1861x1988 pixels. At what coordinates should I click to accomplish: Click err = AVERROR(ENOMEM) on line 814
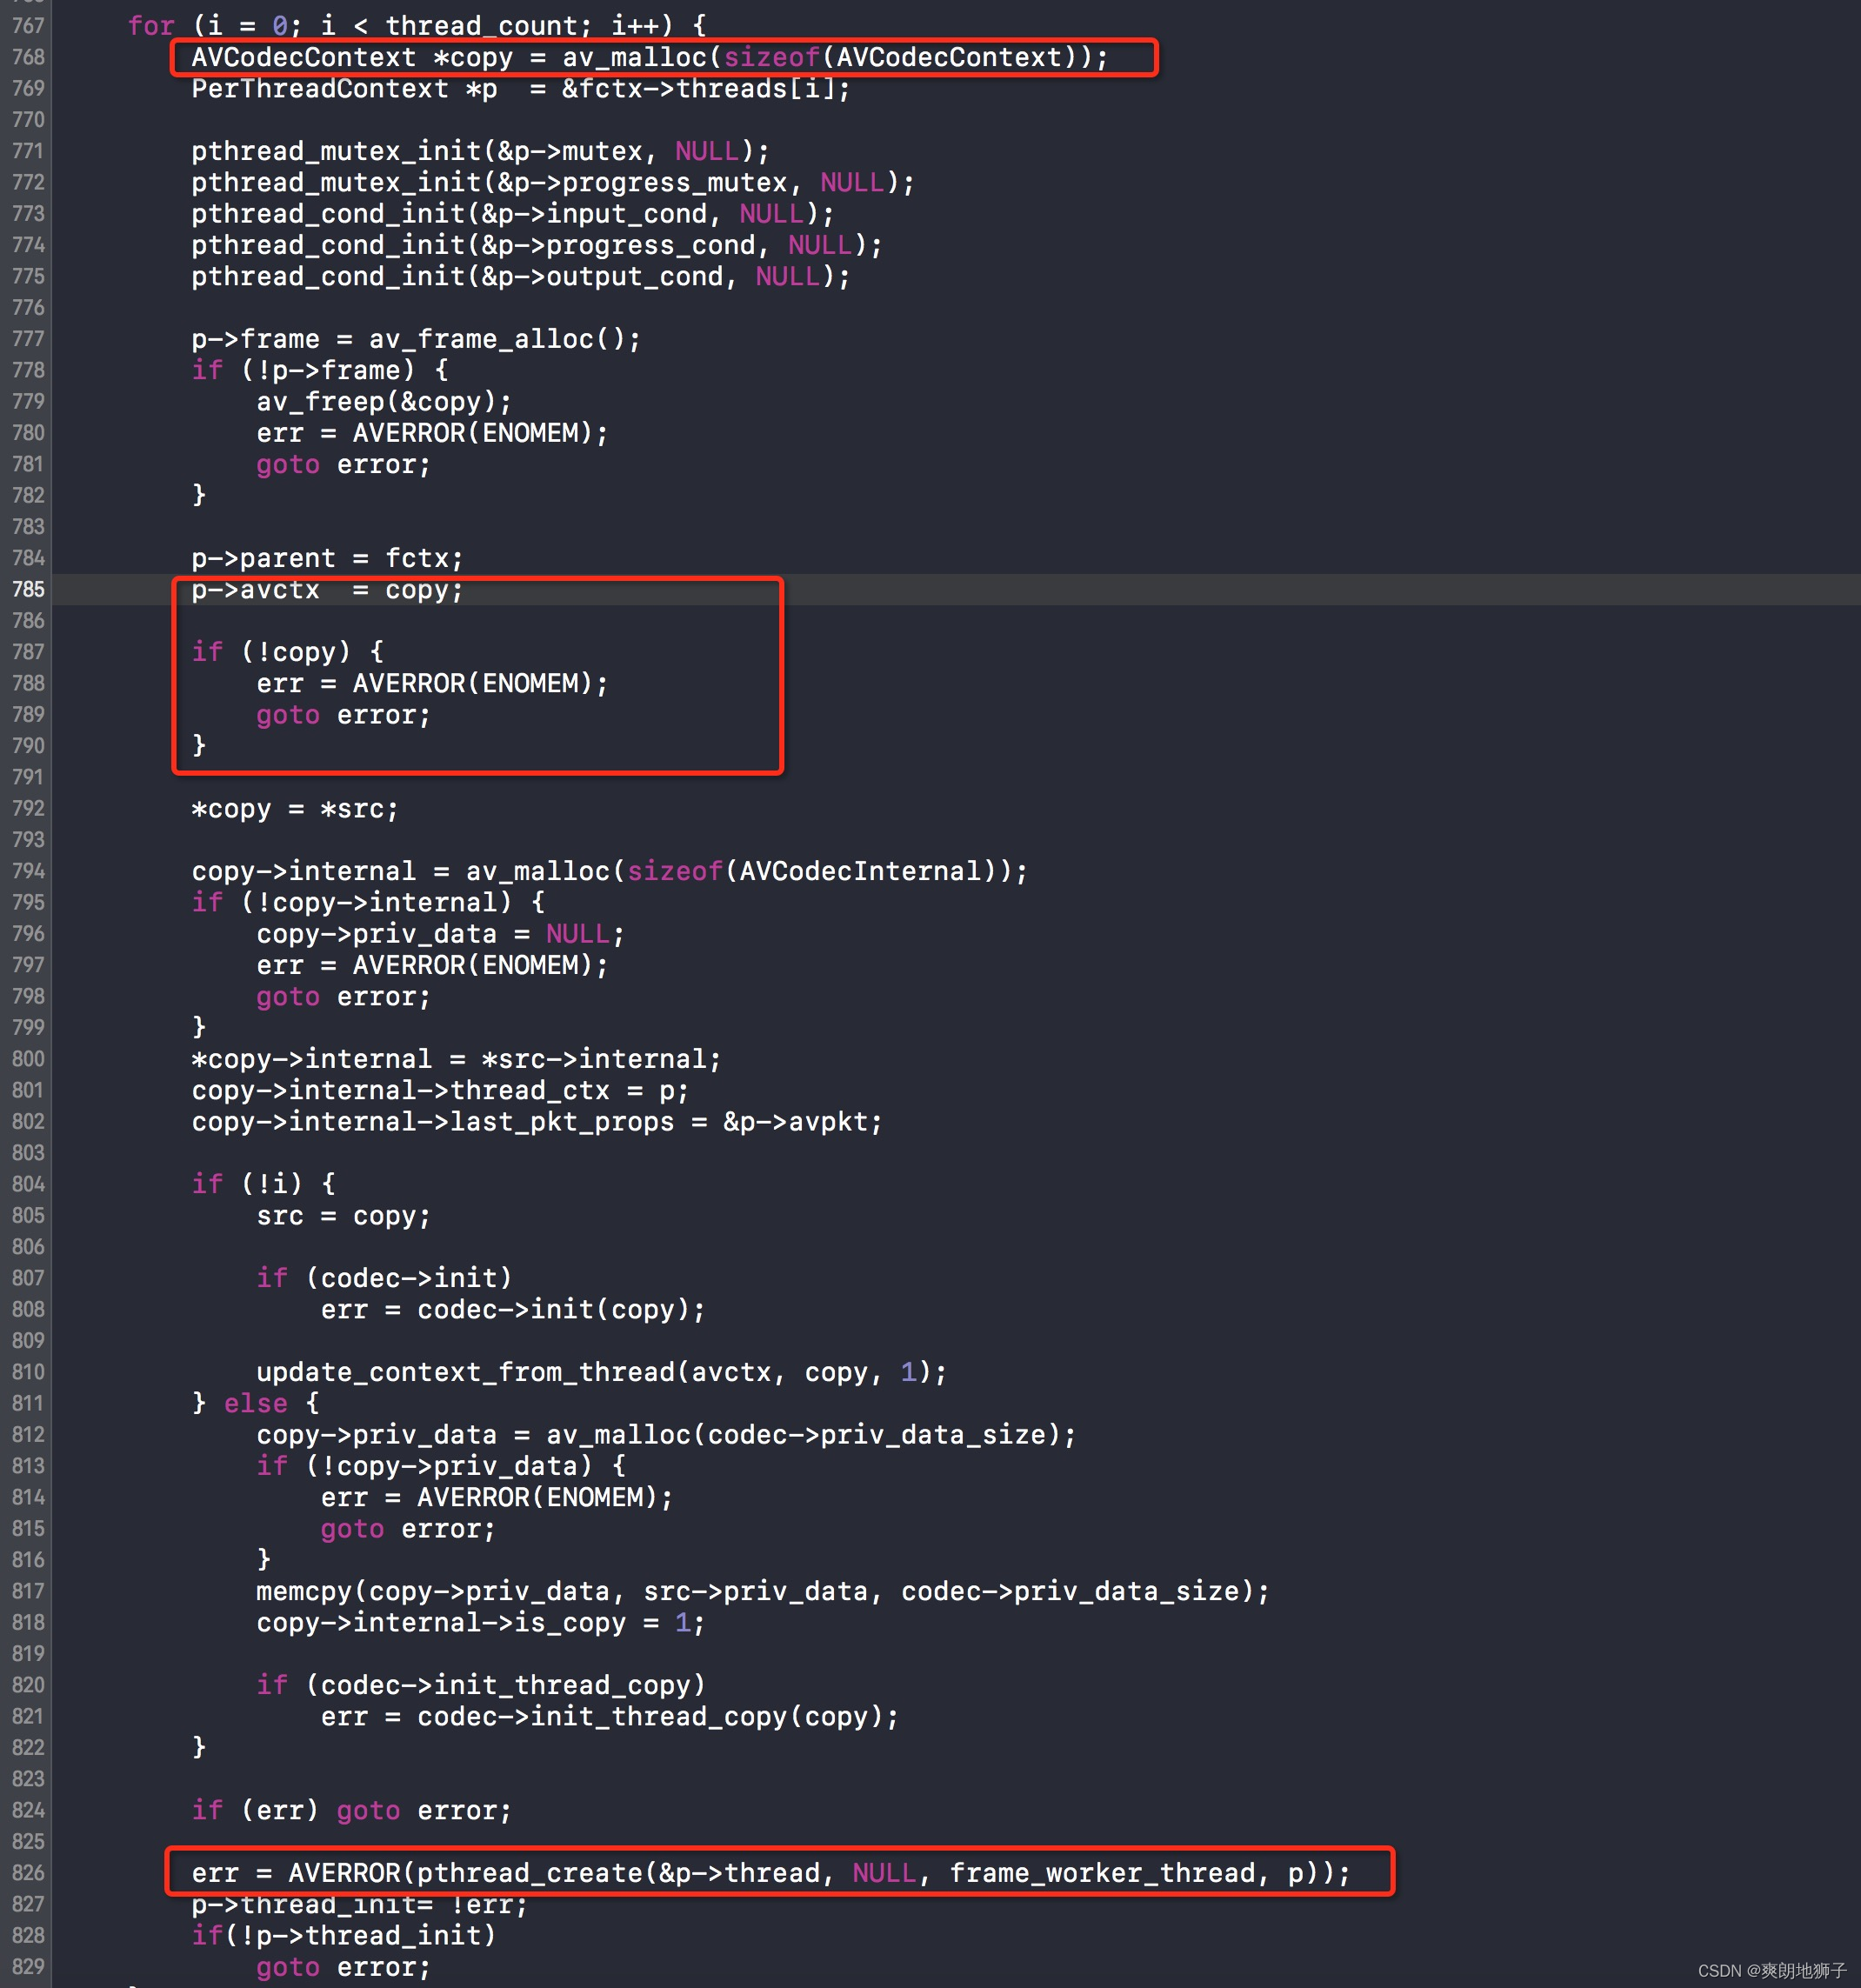[x=497, y=1497]
